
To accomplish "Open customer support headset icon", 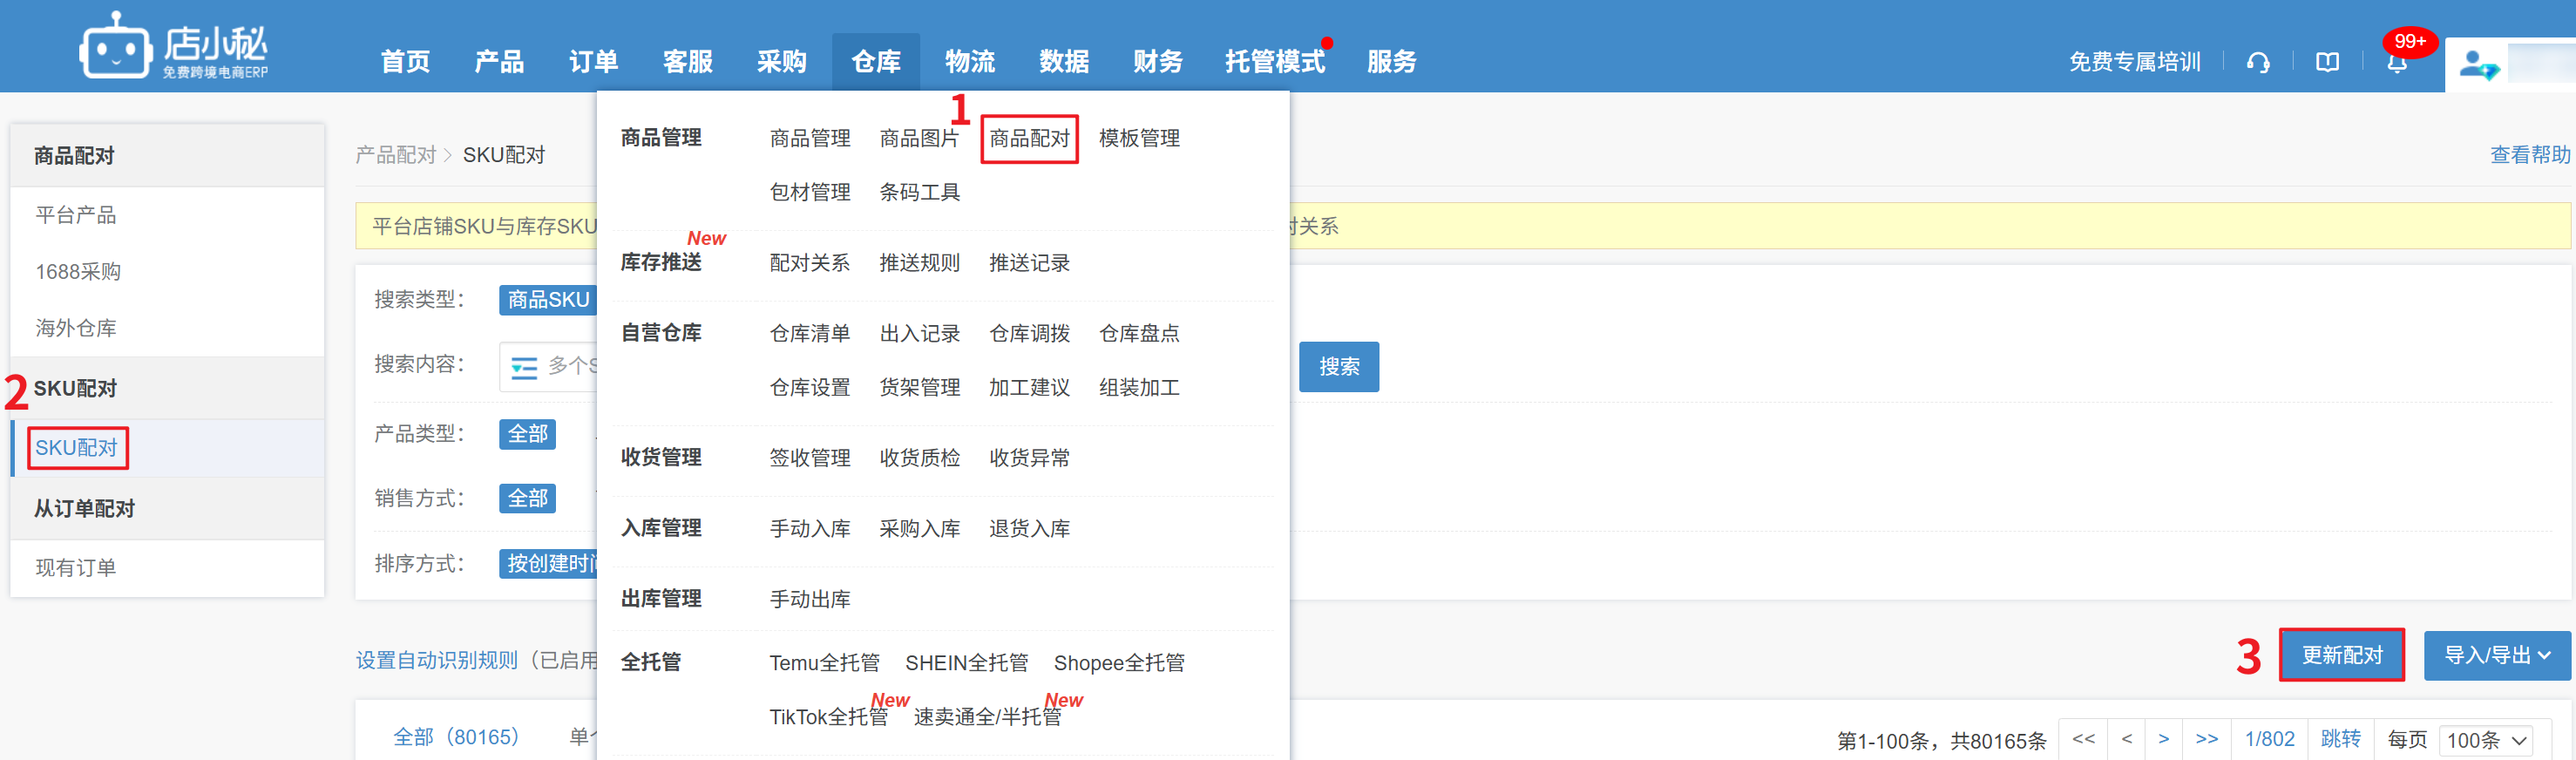I will (2257, 62).
